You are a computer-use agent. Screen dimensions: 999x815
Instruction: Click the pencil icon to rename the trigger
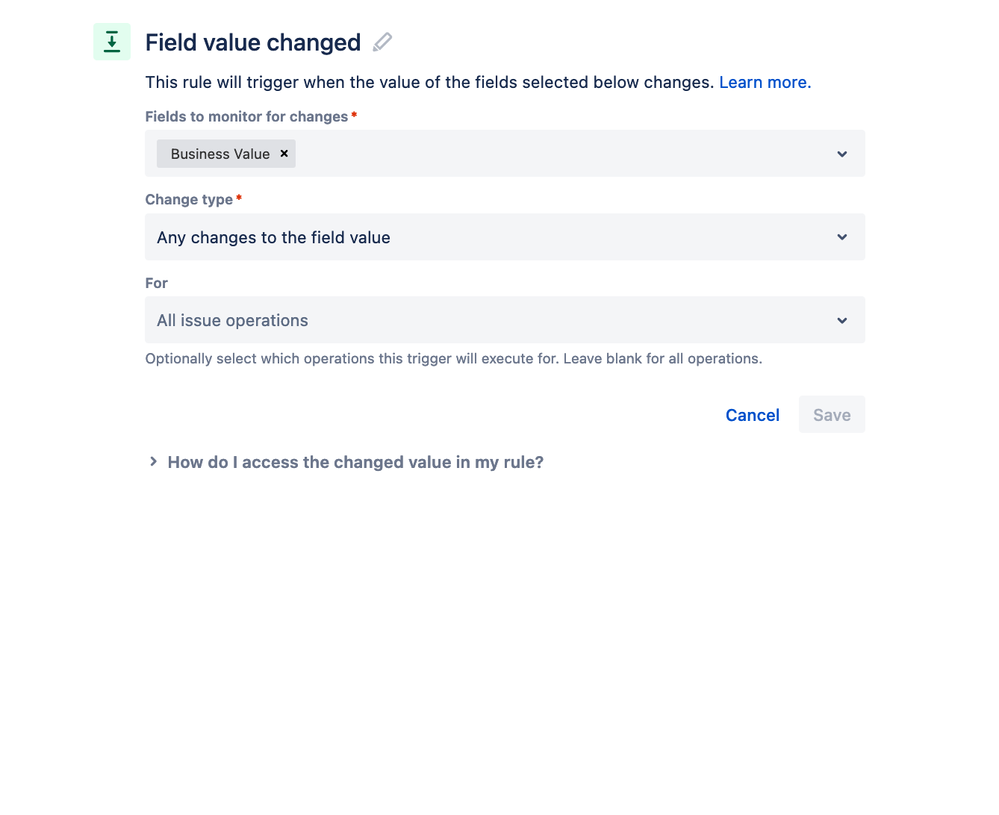[382, 42]
